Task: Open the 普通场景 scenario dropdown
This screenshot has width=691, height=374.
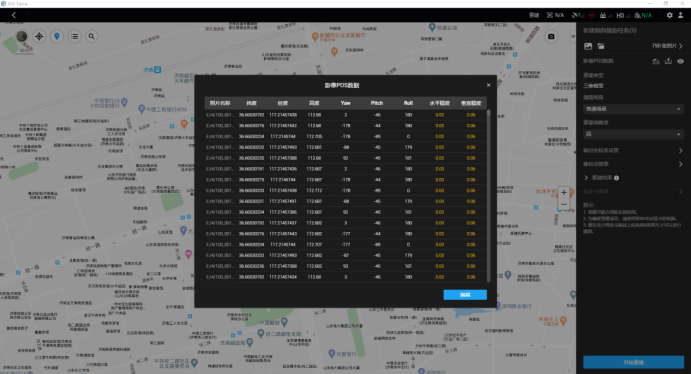Action: coord(633,109)
